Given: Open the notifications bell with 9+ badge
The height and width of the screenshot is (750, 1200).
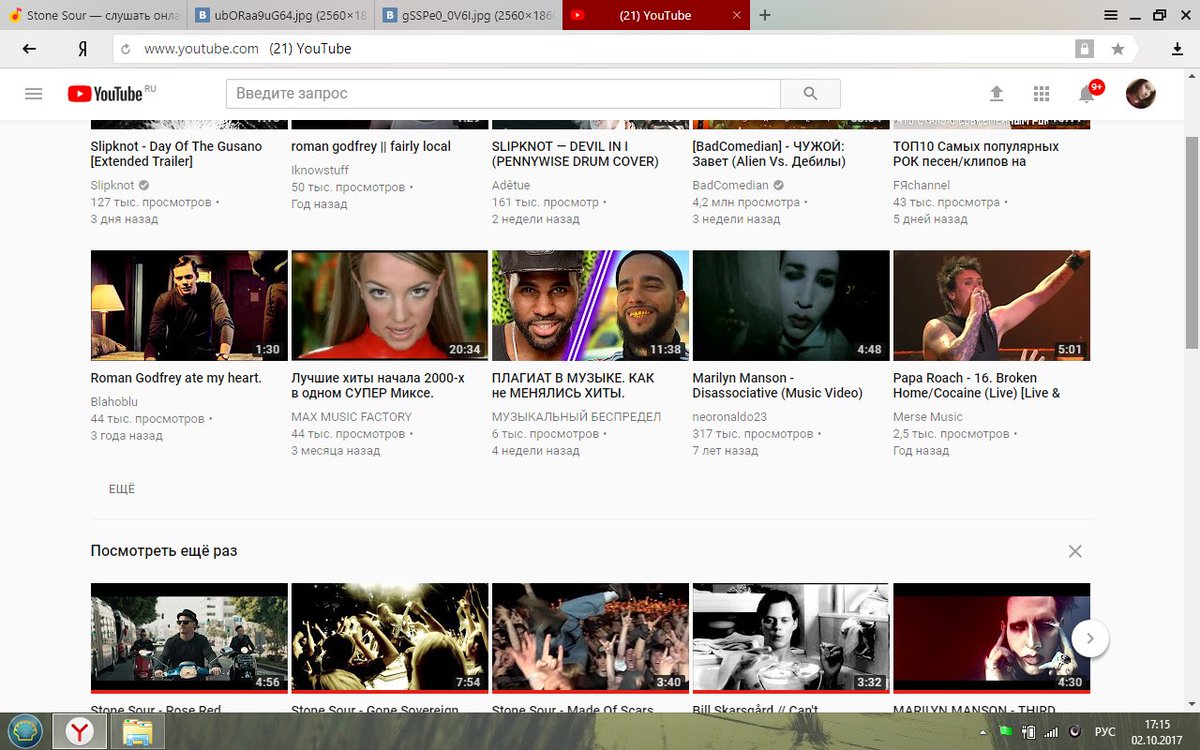Looking at the screenshot, I should point(1088,93).
